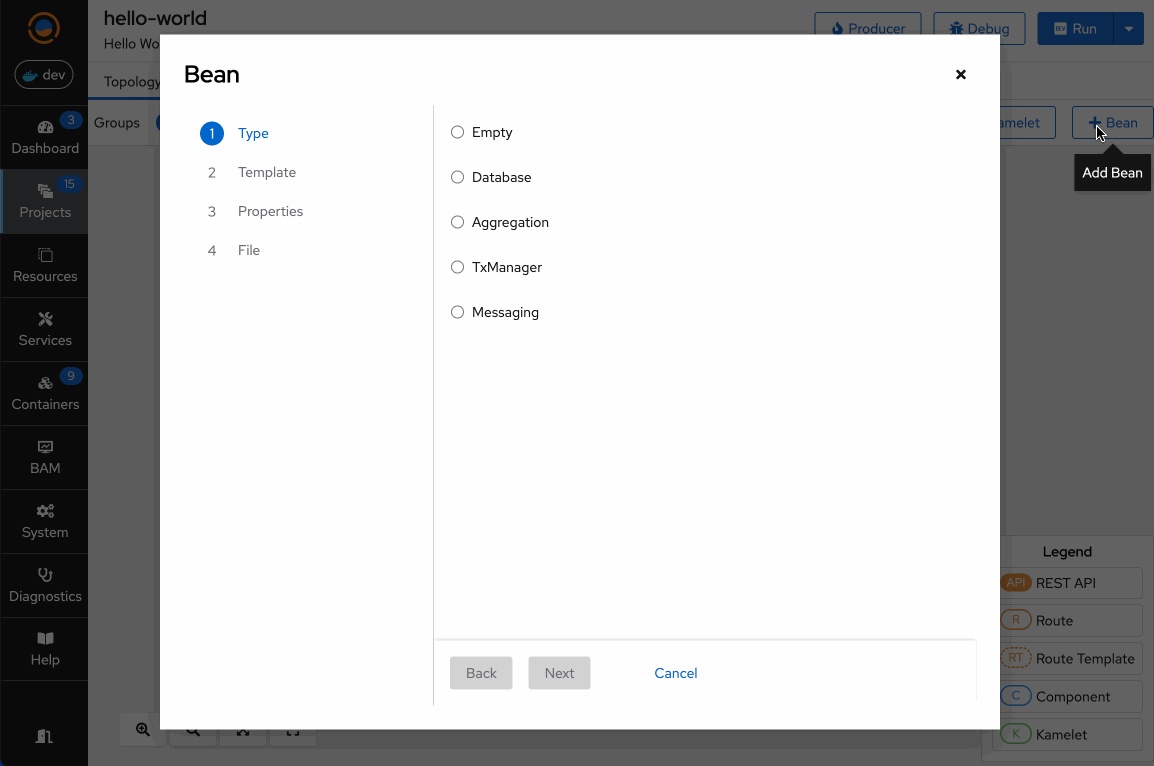
Task: Close the Bean dialog with X
Action: [x=960, y=74]
